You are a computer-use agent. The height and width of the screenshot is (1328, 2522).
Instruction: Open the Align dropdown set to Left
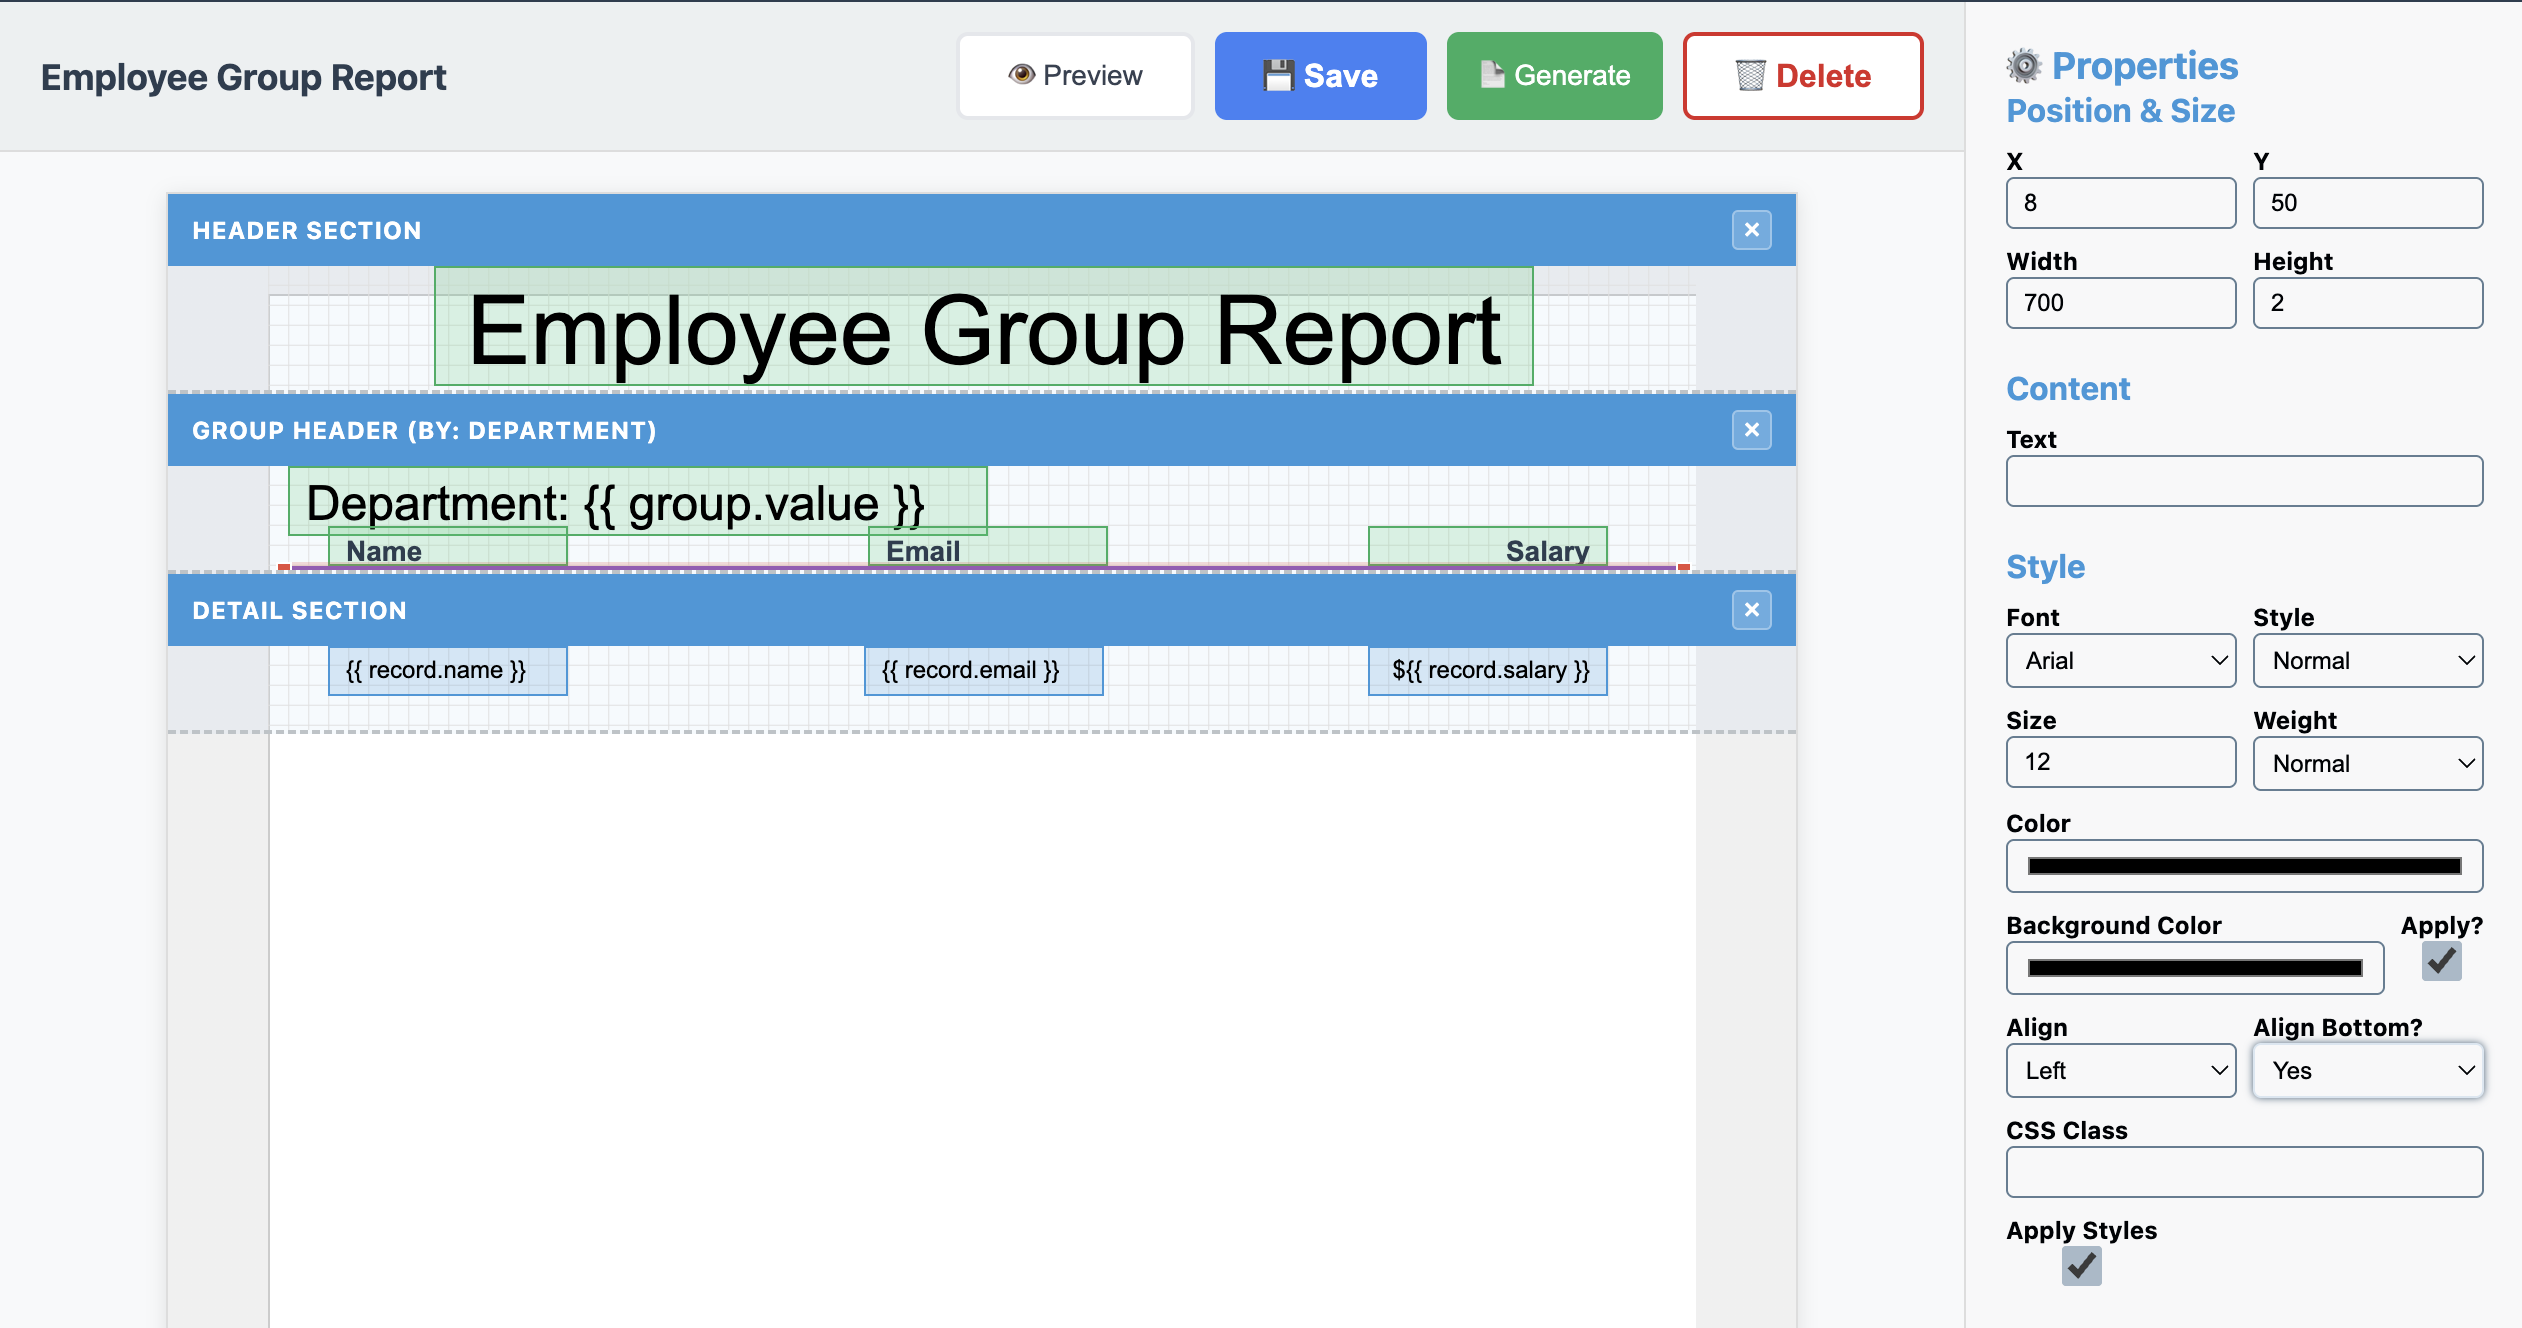[x=2121, y=1070]
